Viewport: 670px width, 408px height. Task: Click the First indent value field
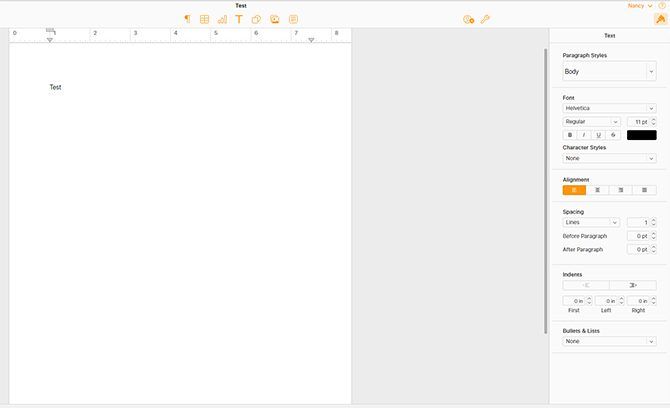pos(574,301)
